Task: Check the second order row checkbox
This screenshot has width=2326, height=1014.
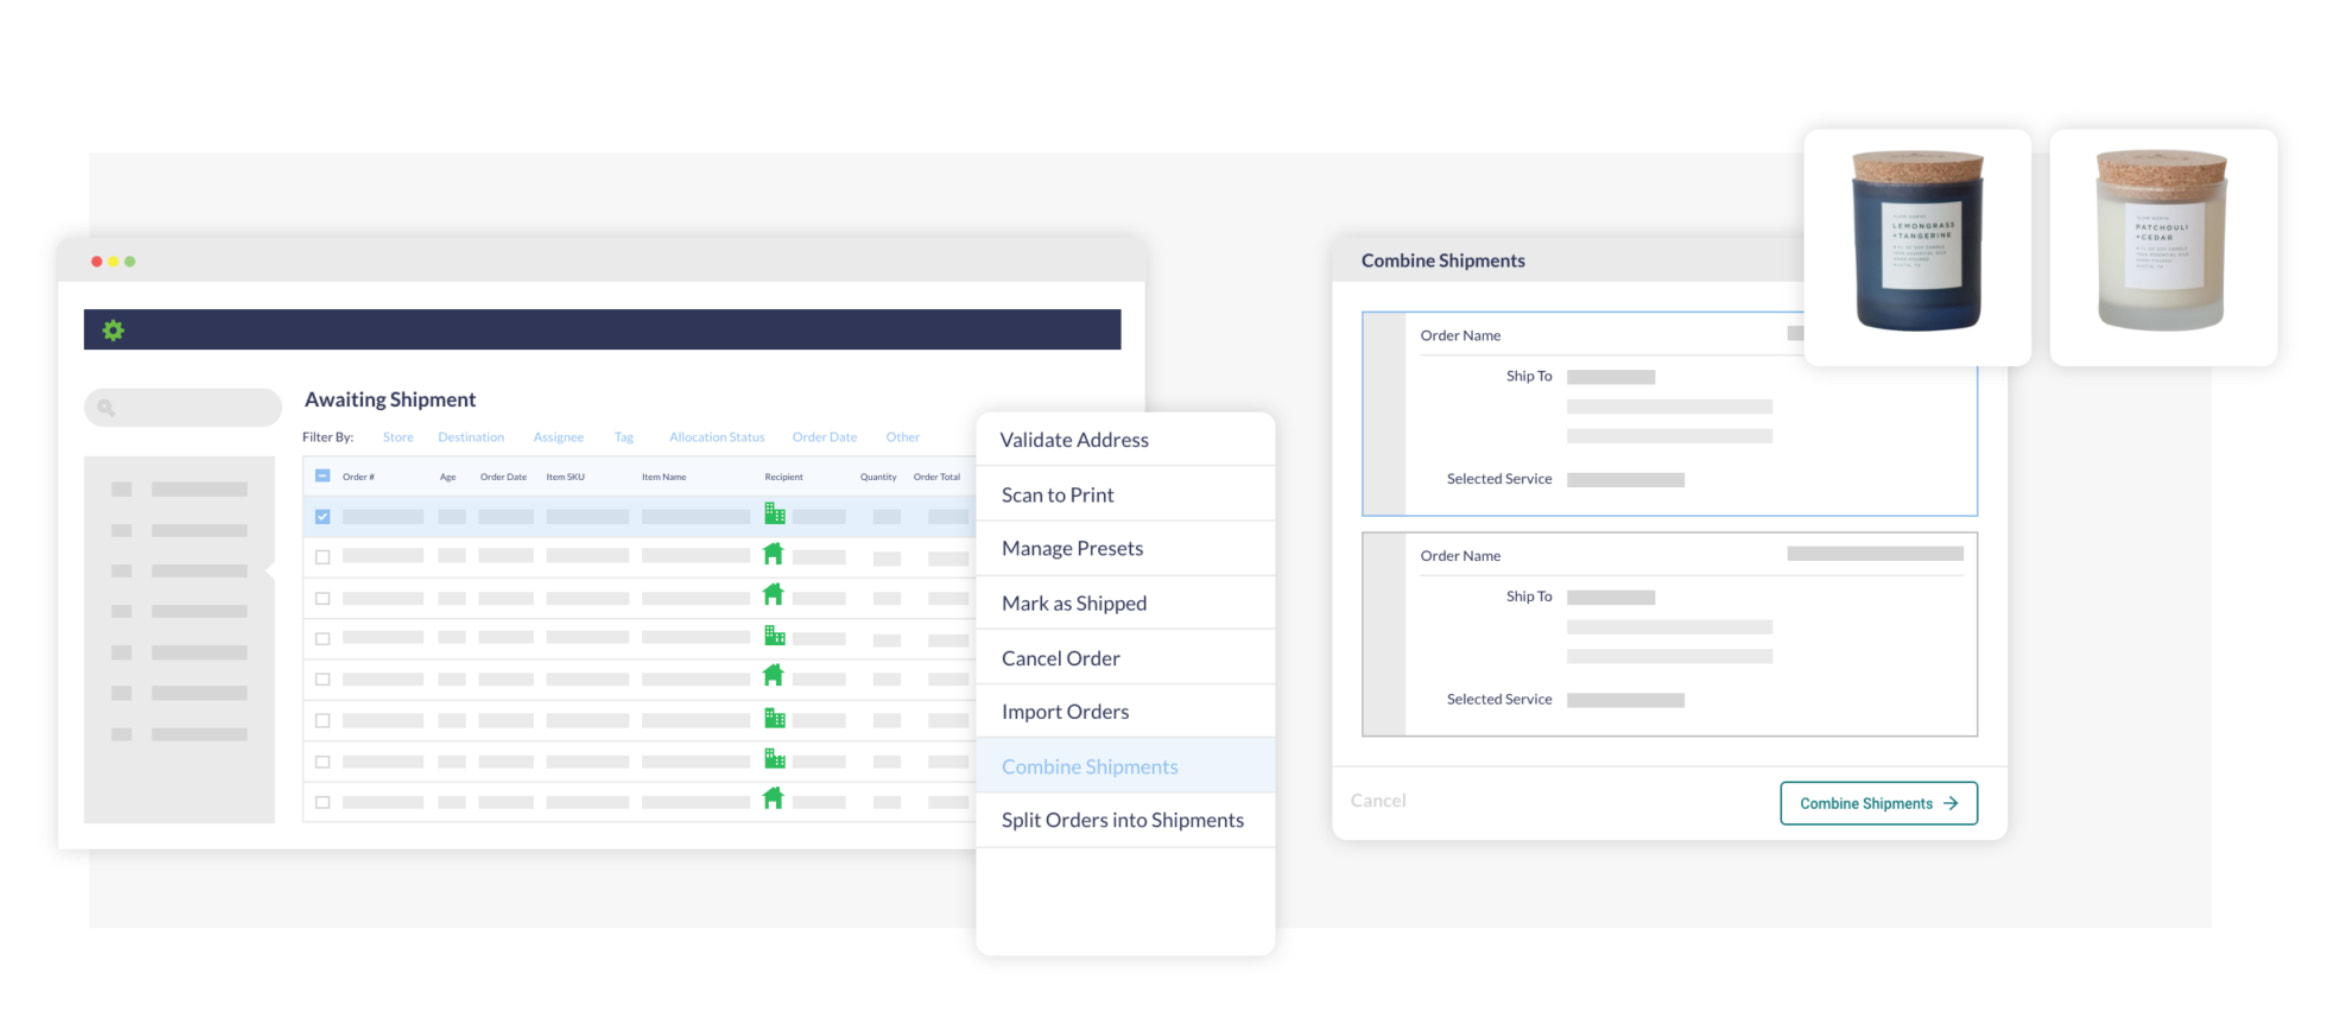Action: (322, 557)
